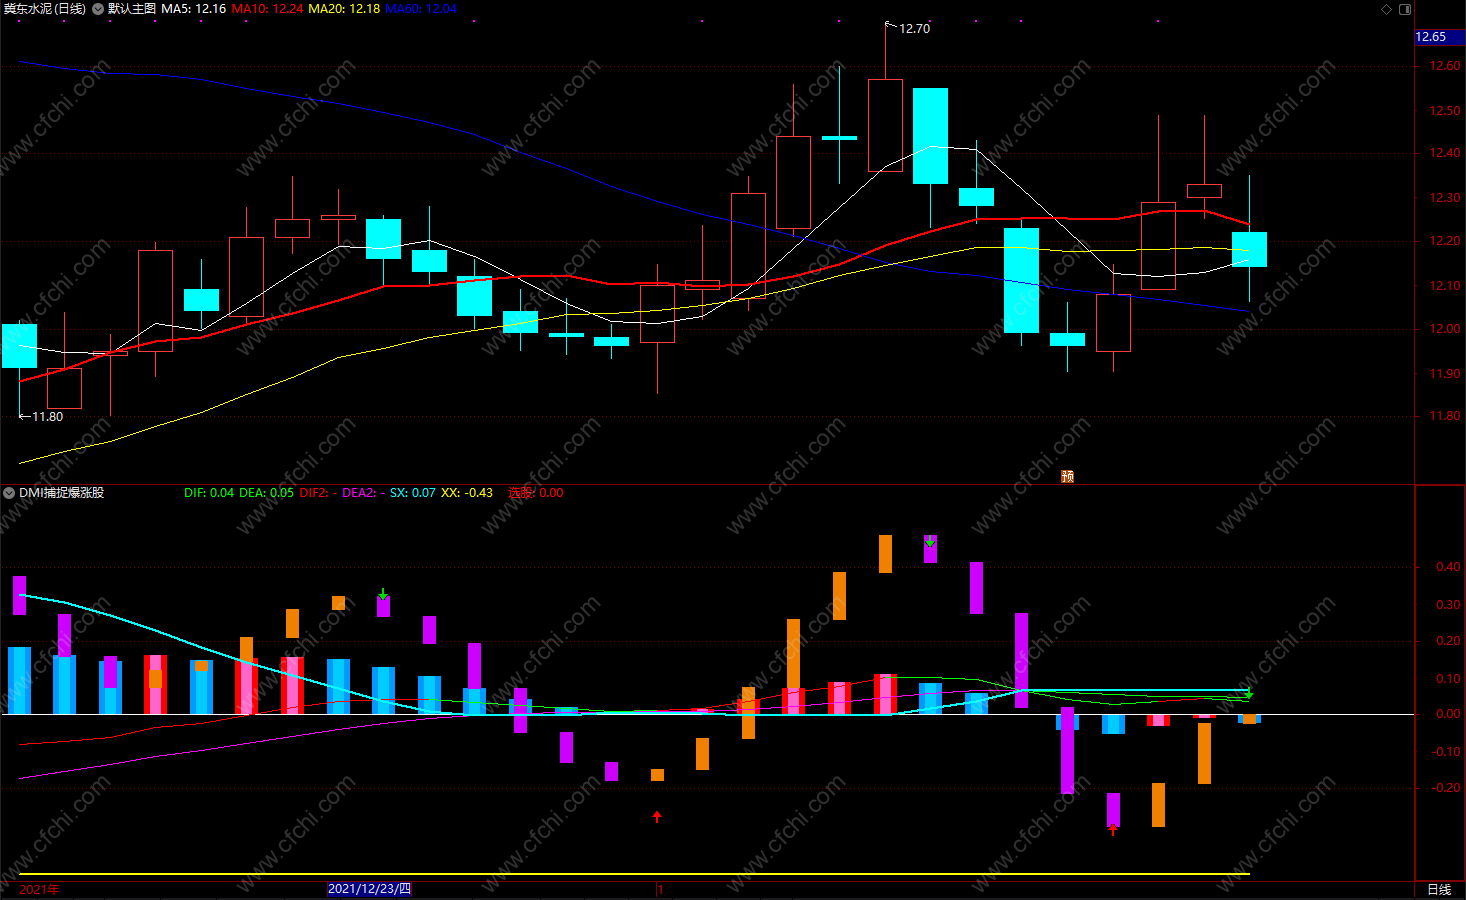Click the MA60: 12.04 label

point(421,9)
